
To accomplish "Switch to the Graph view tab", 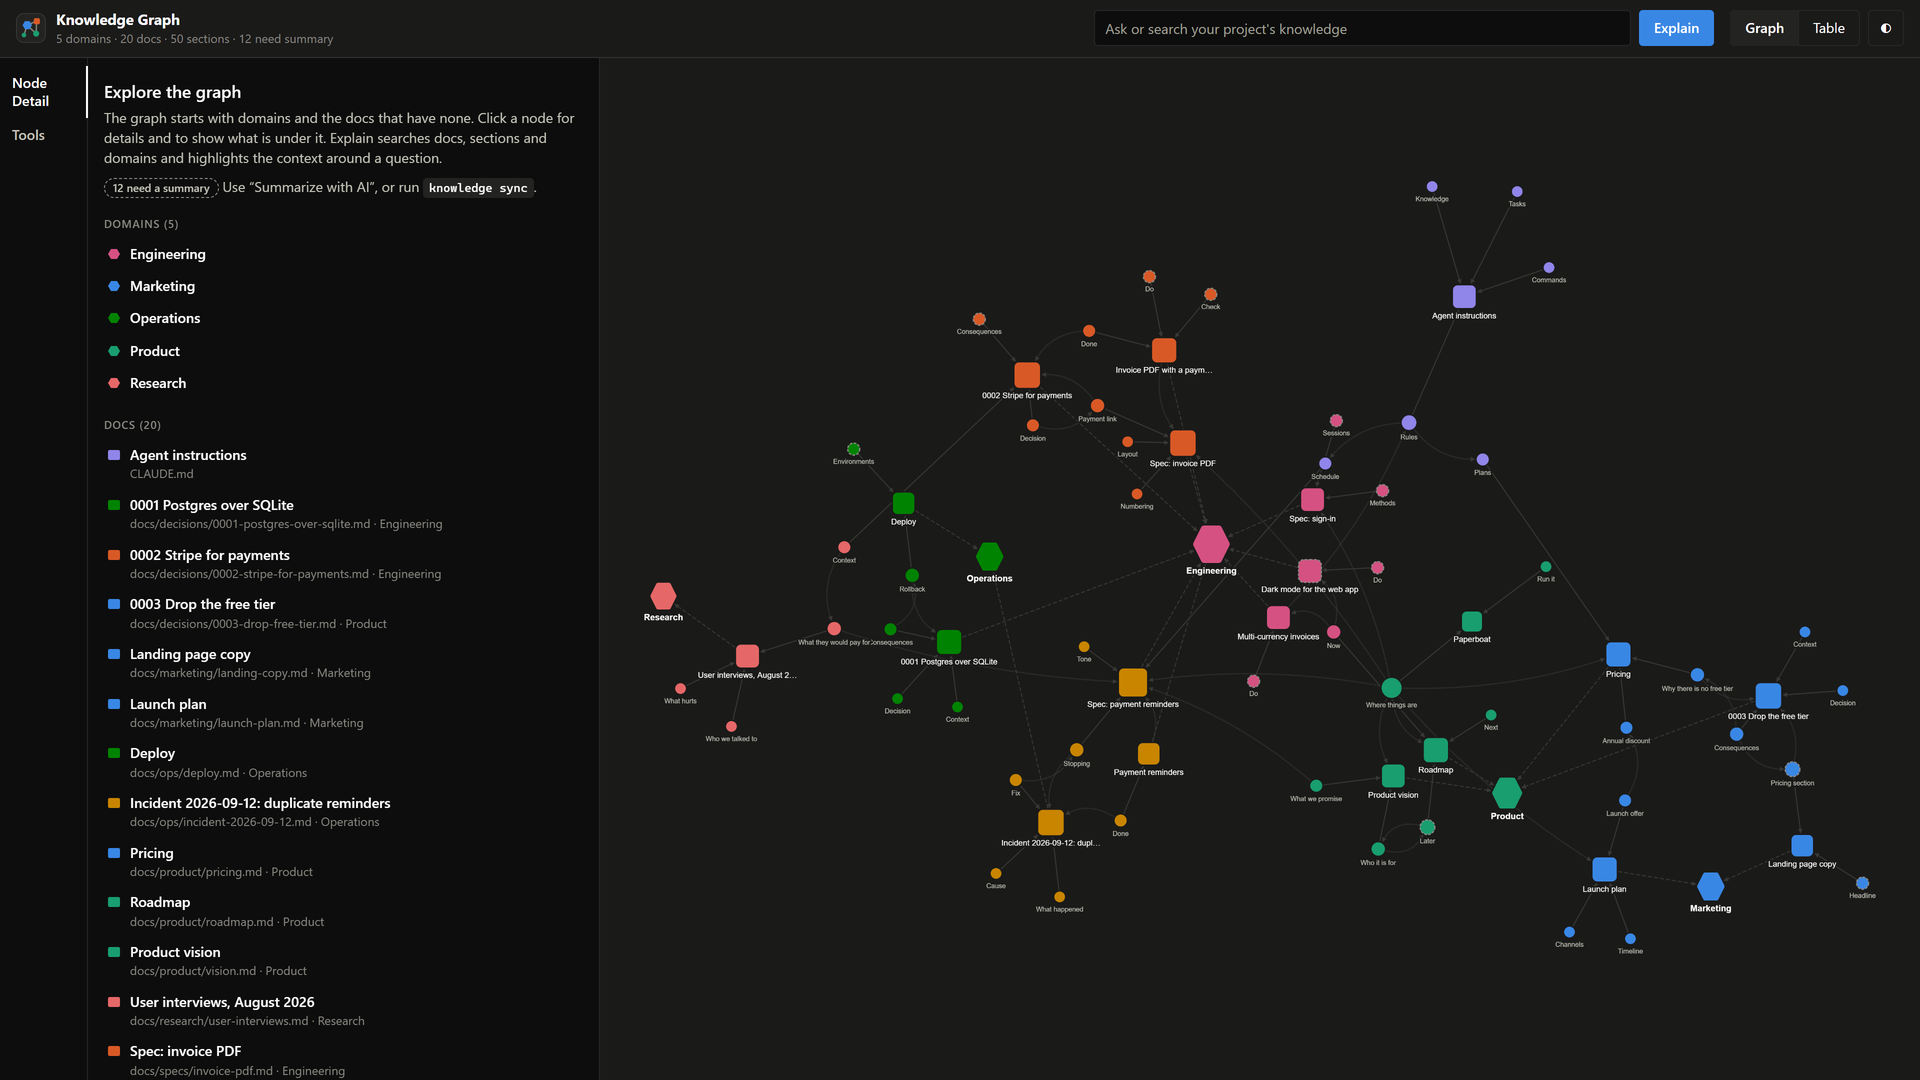I will click(x=1764, y=28).
